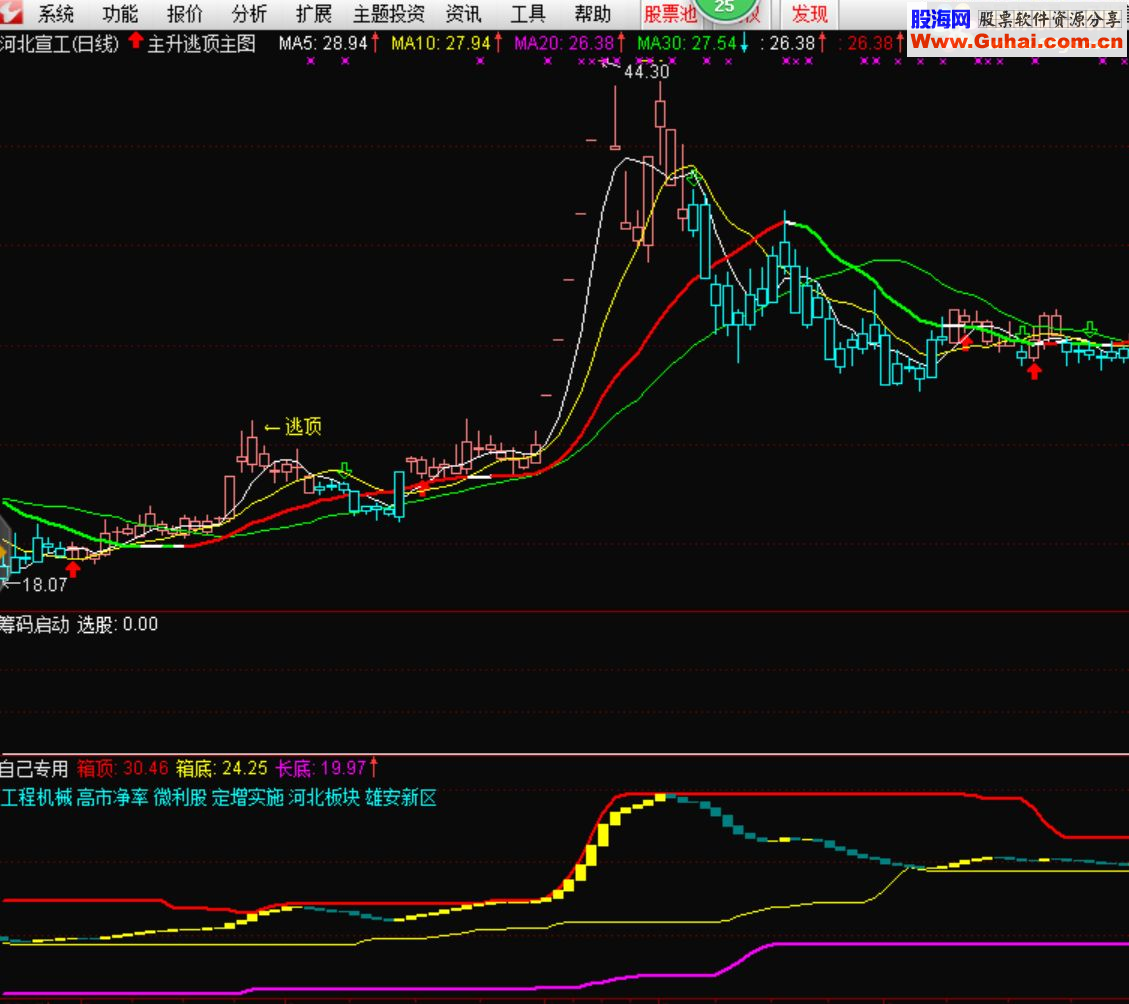This screenshot has width=1129, height=1004.
Task: Open the 帮助 menu
Action: pyautogui.click(x=593, y=14)
